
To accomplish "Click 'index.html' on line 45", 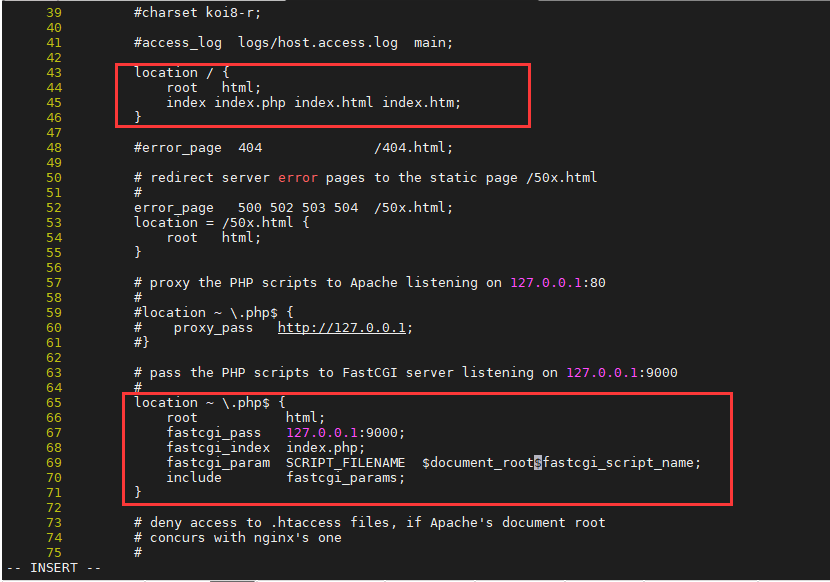I will (x=333, y=103).
